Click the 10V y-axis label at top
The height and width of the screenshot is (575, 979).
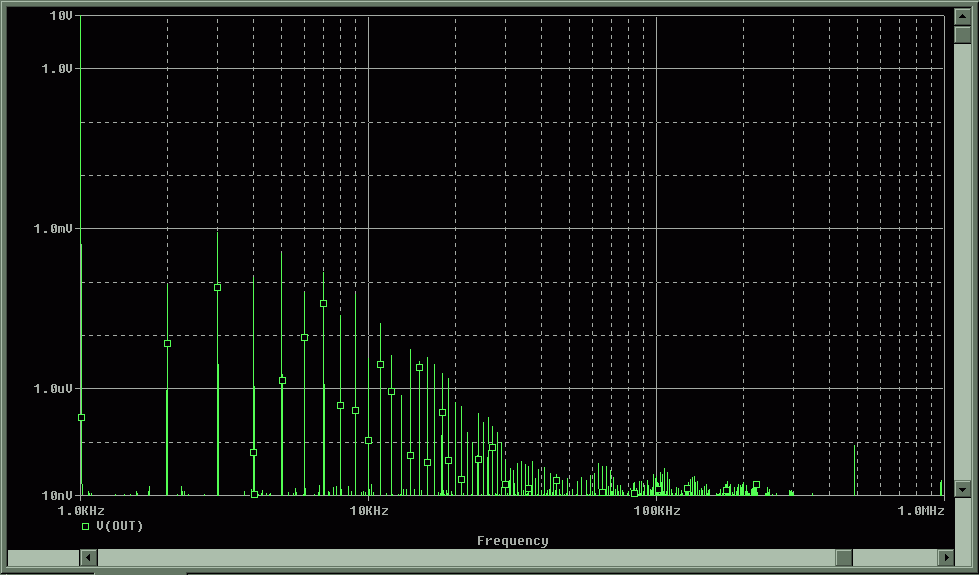pos(61,16)
